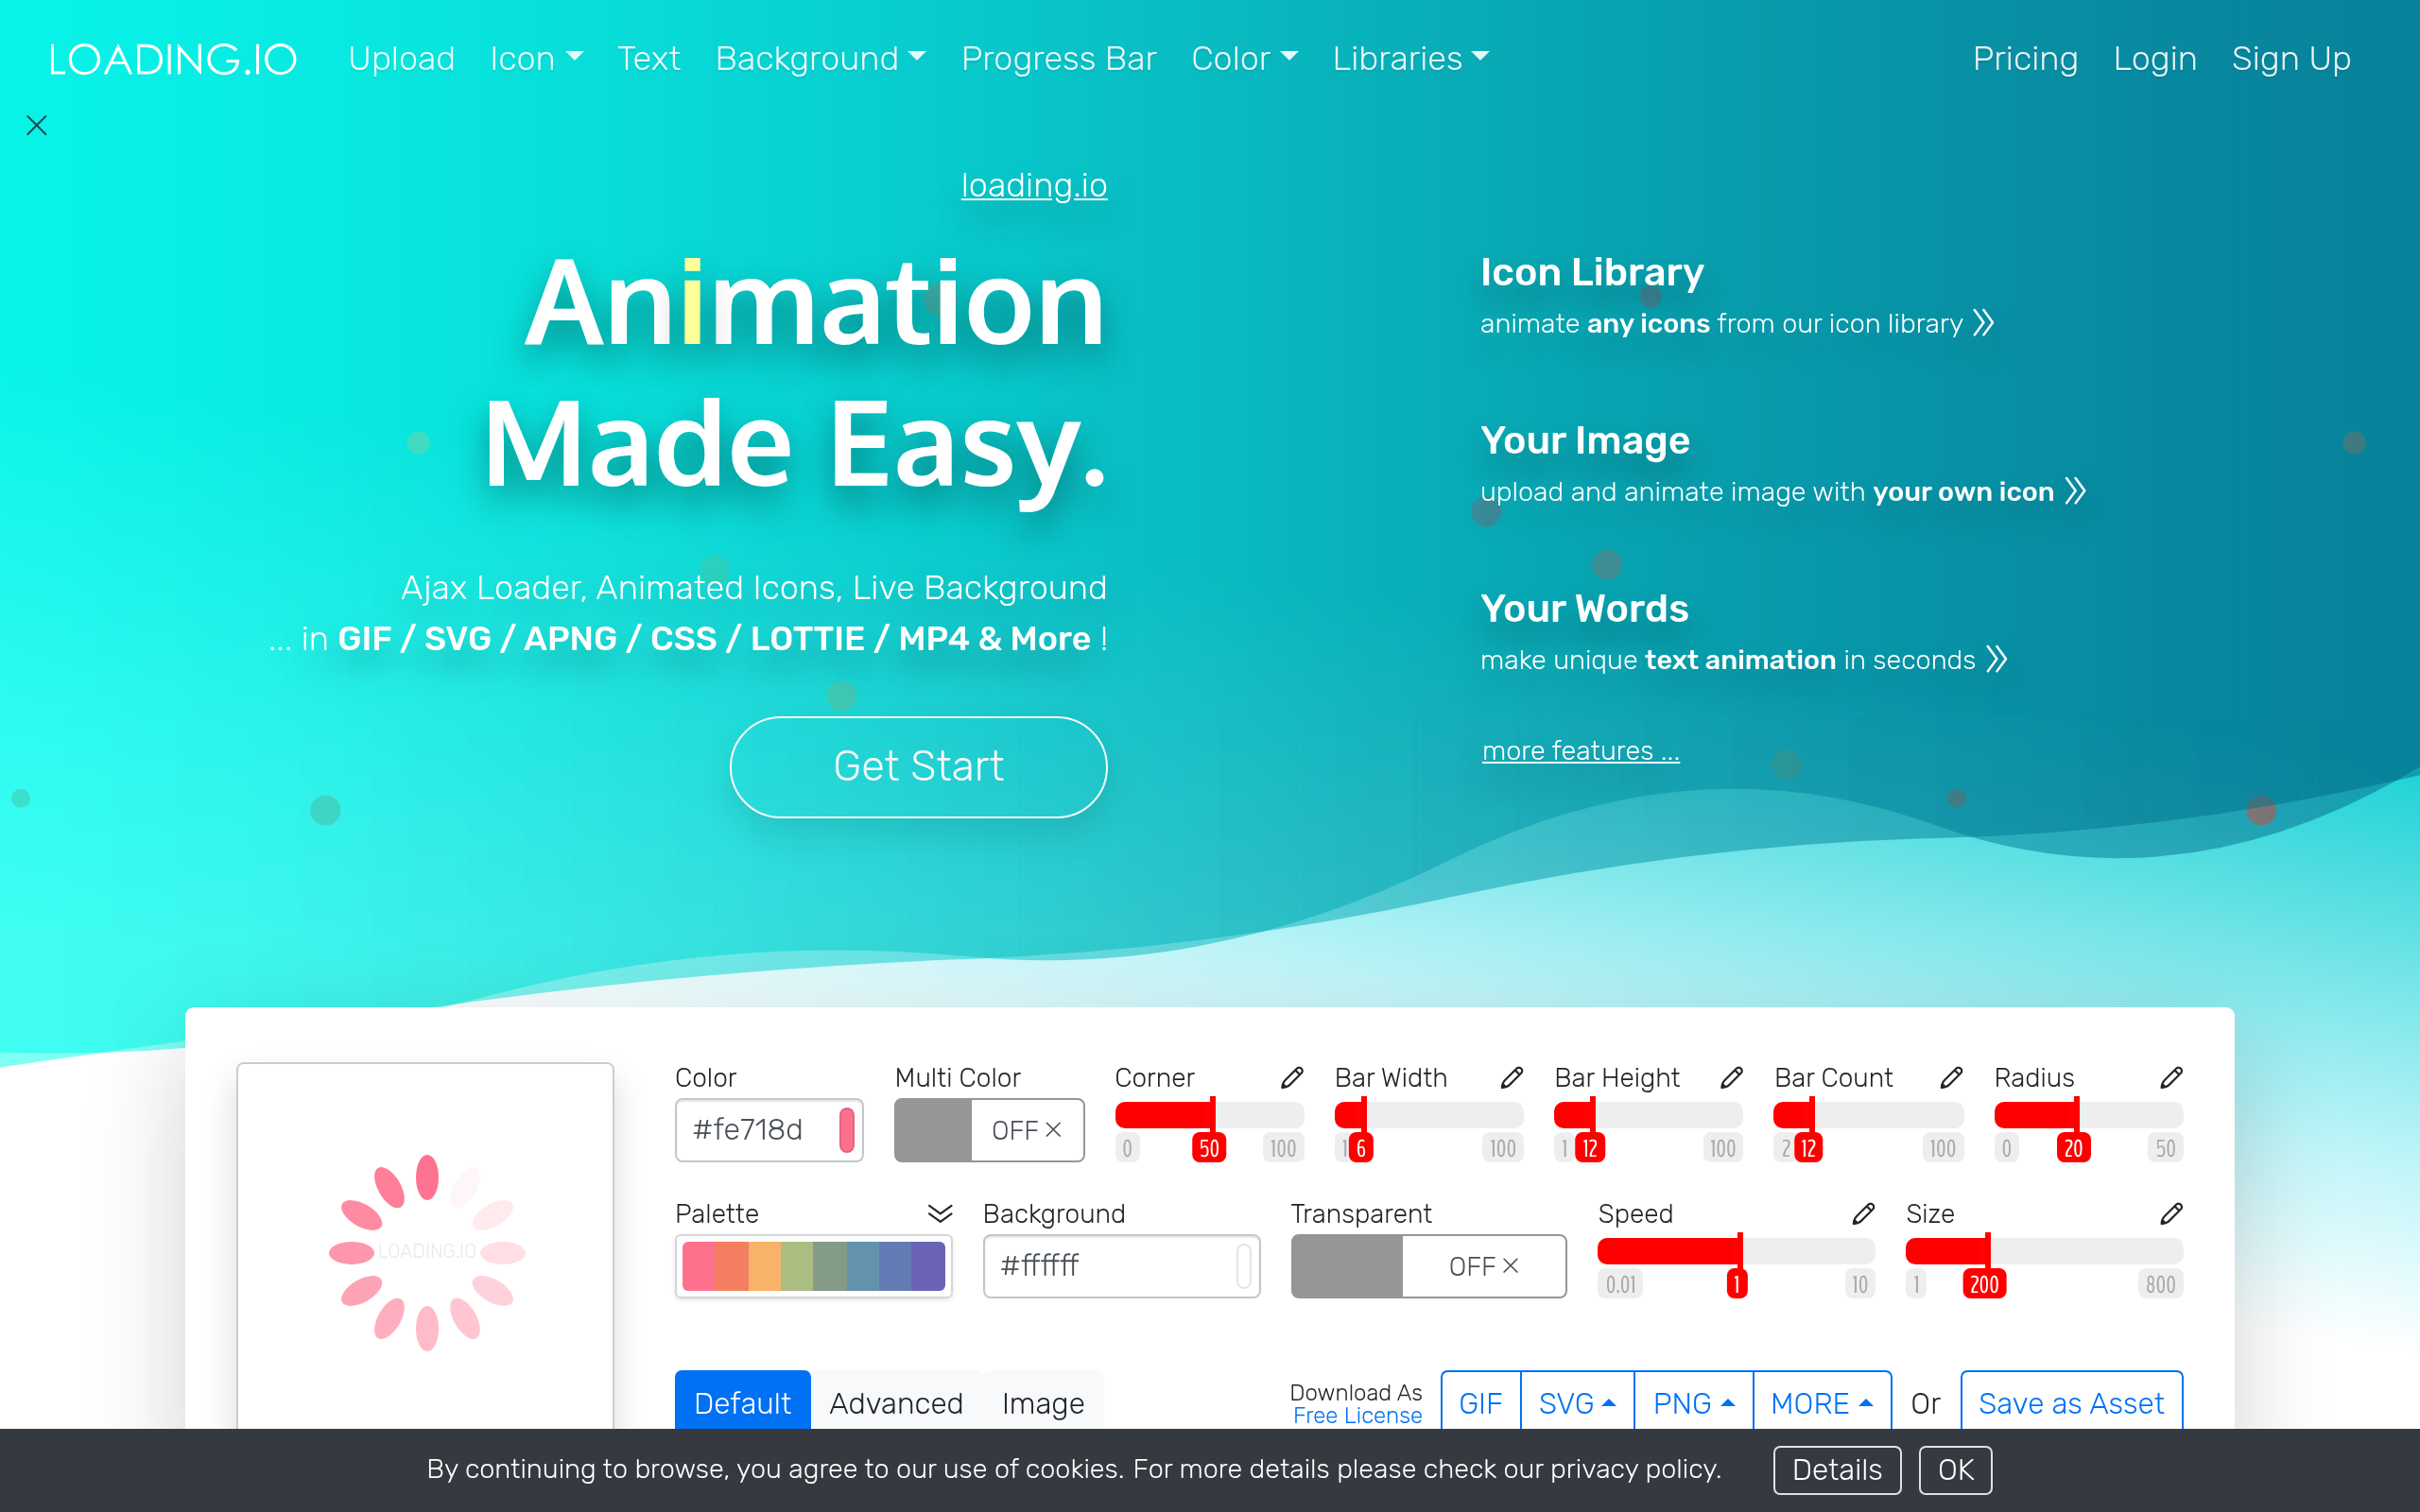Image resolution: width=2420 pixels, height=1512 pixels.
Task: Click the Radius slider track
Action: point(2088,1114)
